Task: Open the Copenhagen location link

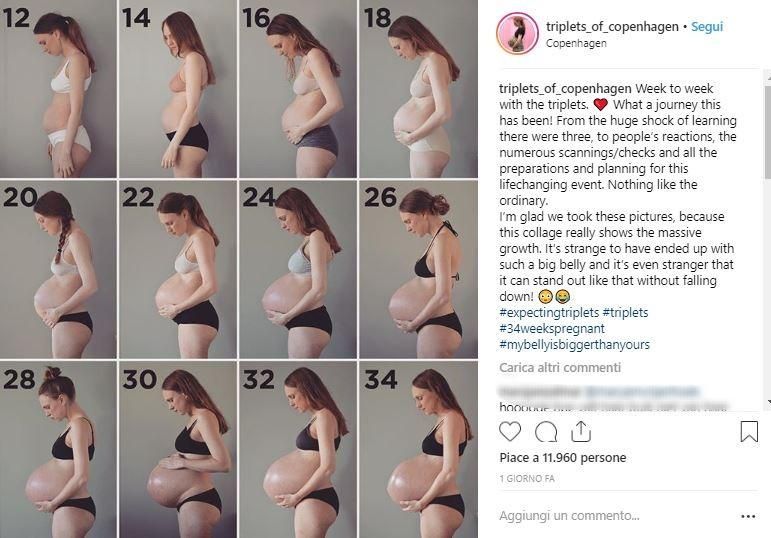Action: (x=576, y=43)
